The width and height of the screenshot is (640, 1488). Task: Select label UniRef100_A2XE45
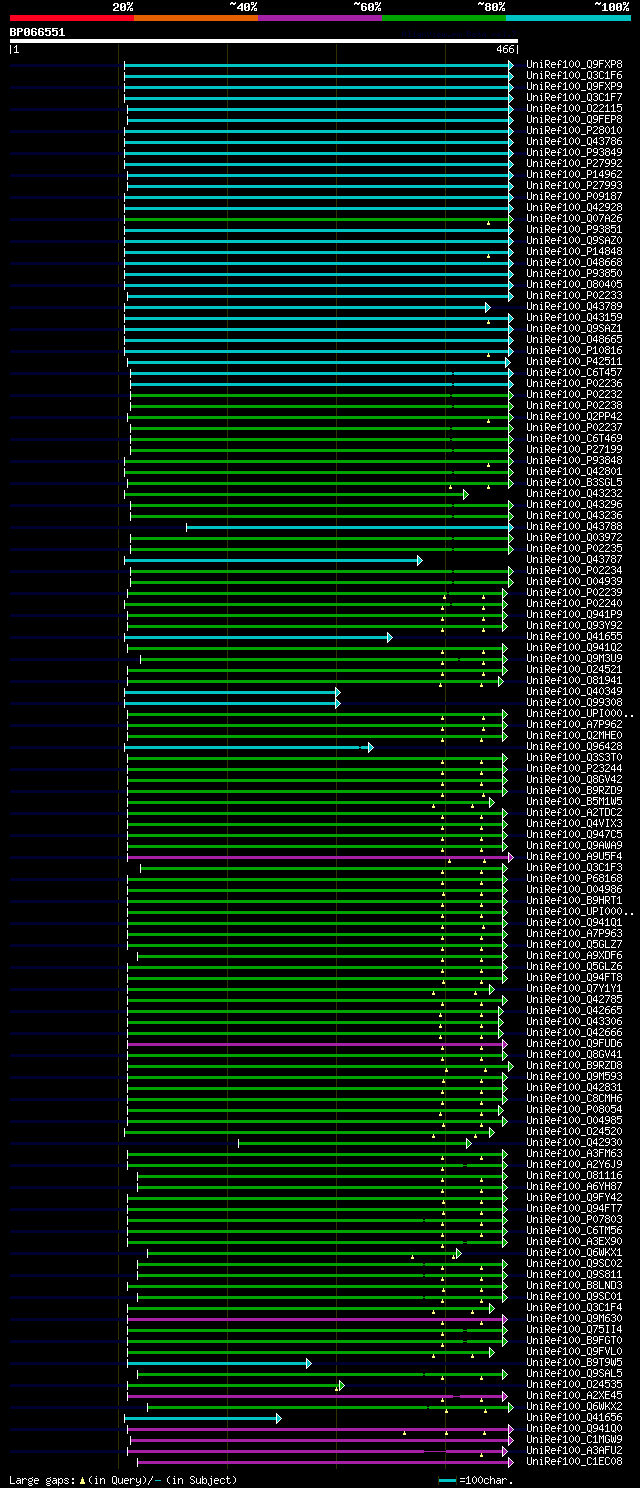(x=574, y=1395)
